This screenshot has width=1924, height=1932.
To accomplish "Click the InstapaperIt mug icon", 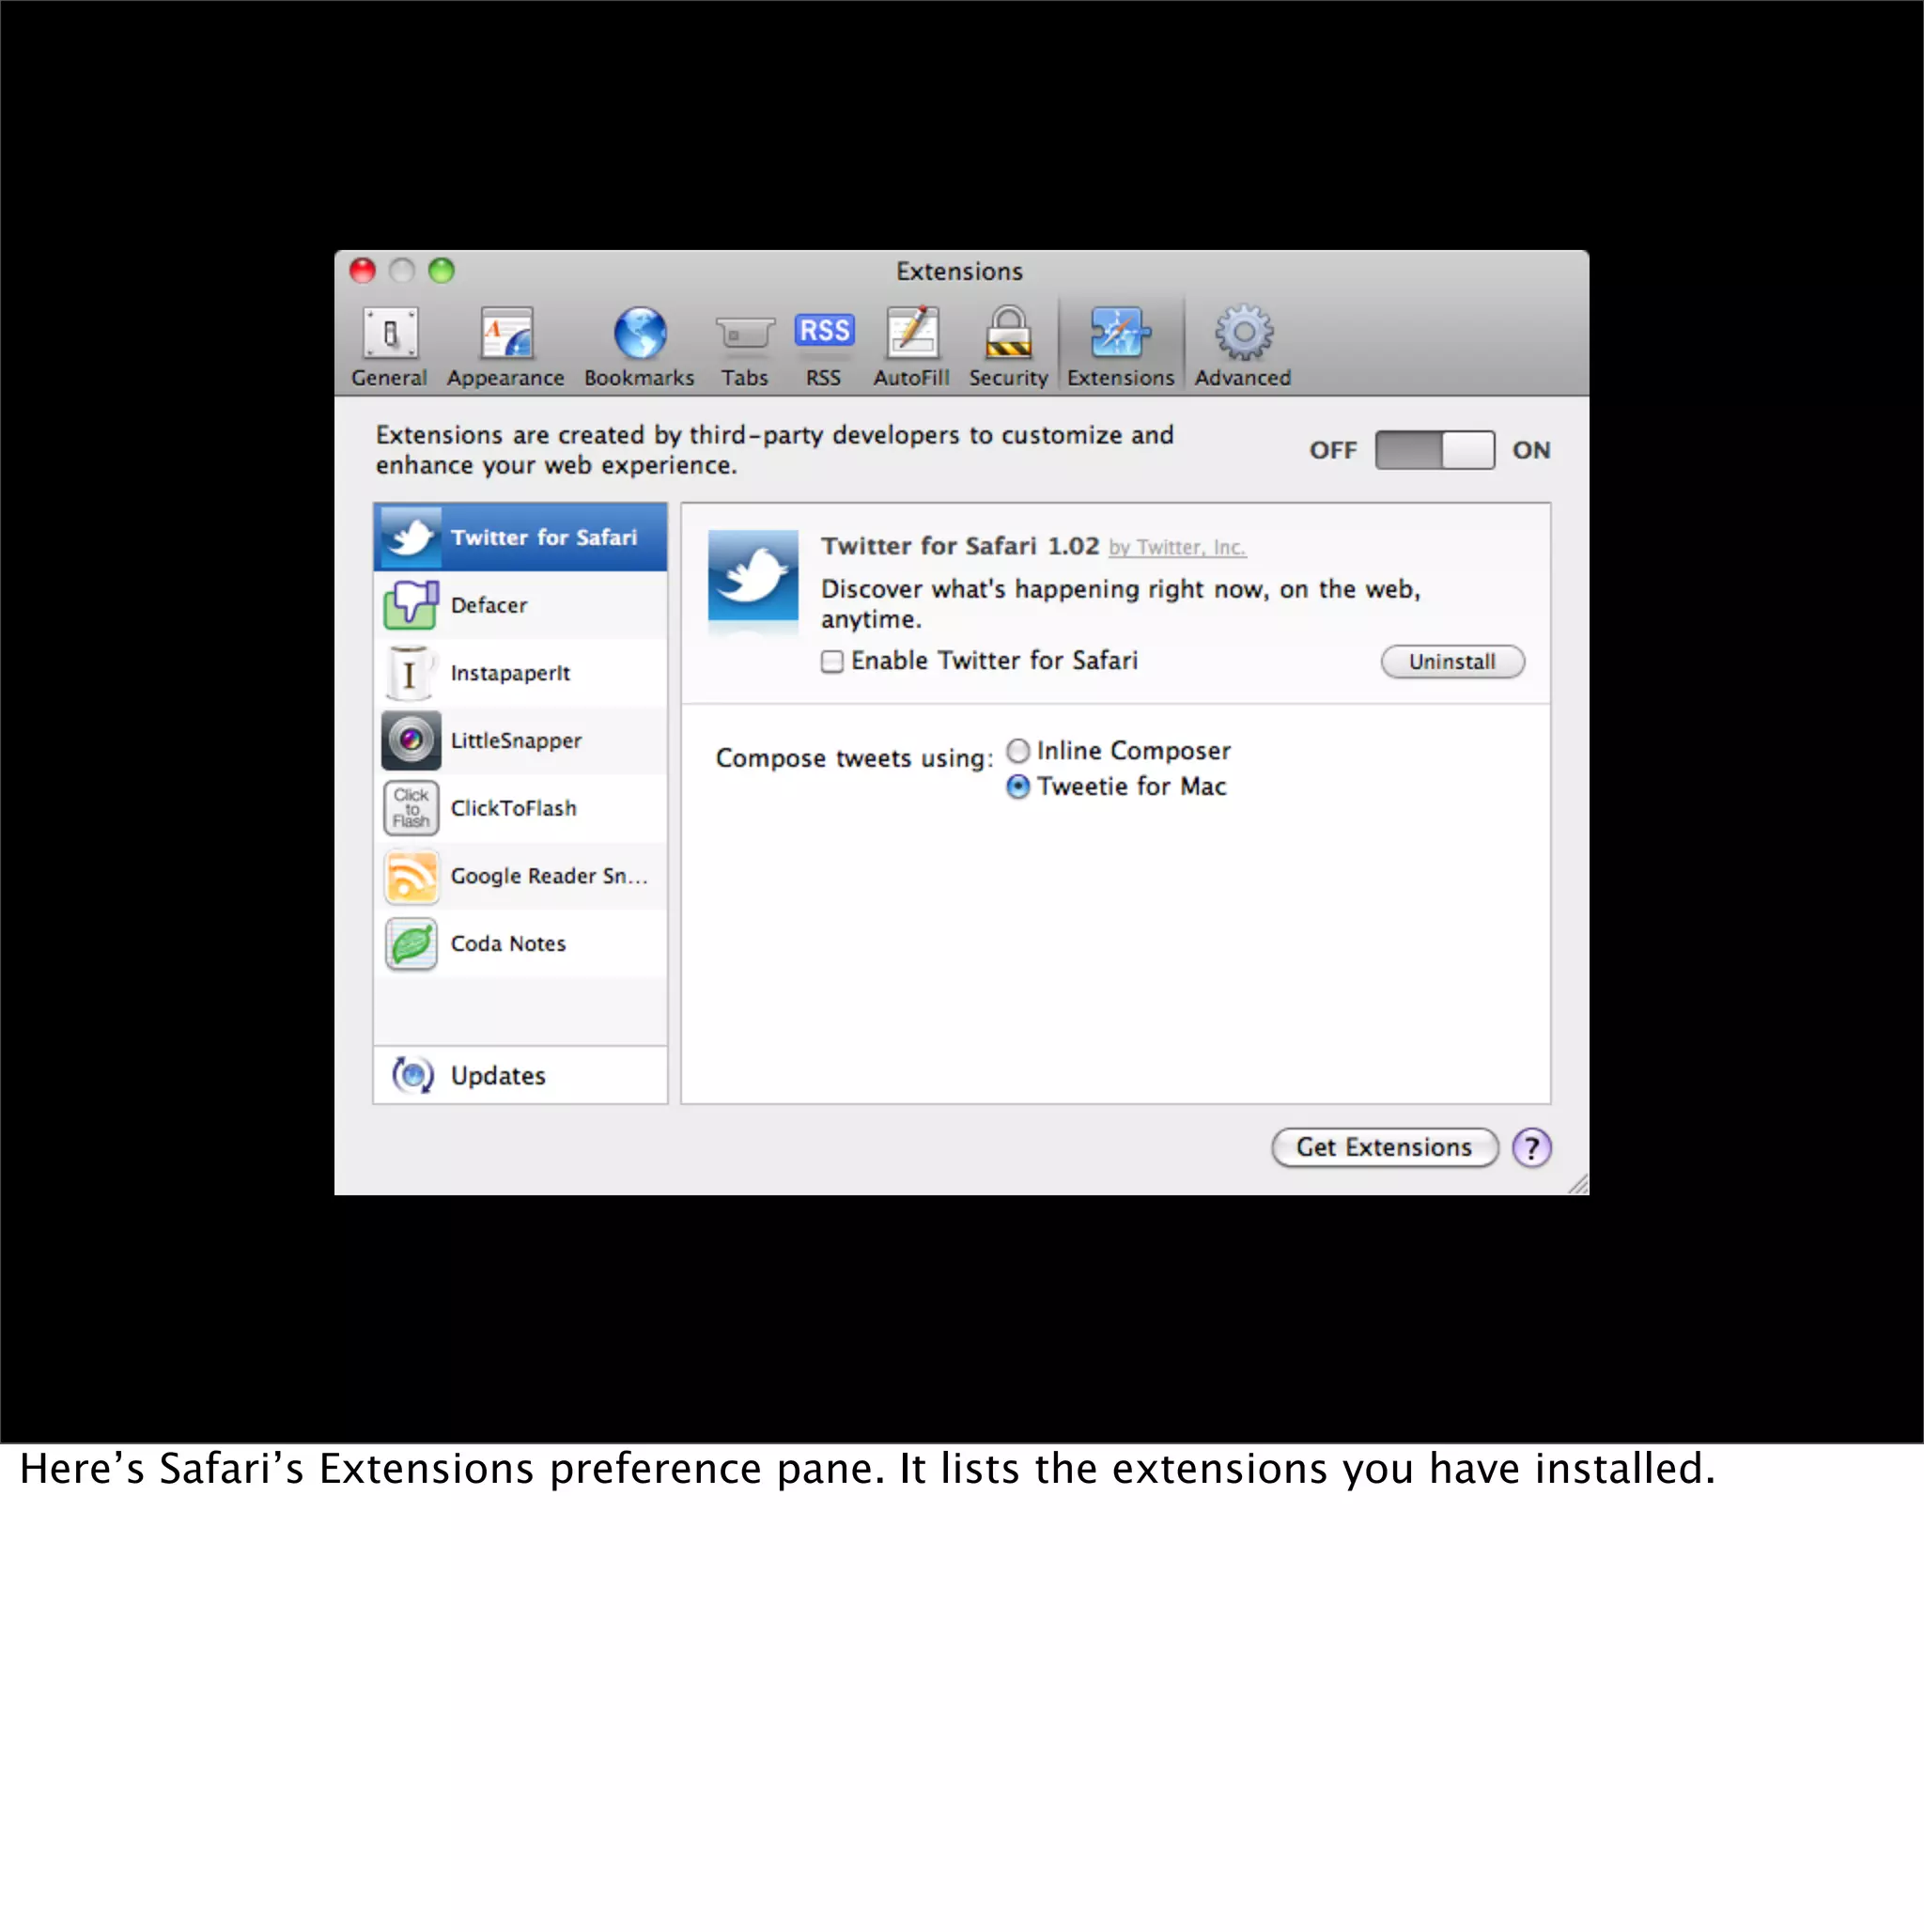I will [x=411, y=673].
